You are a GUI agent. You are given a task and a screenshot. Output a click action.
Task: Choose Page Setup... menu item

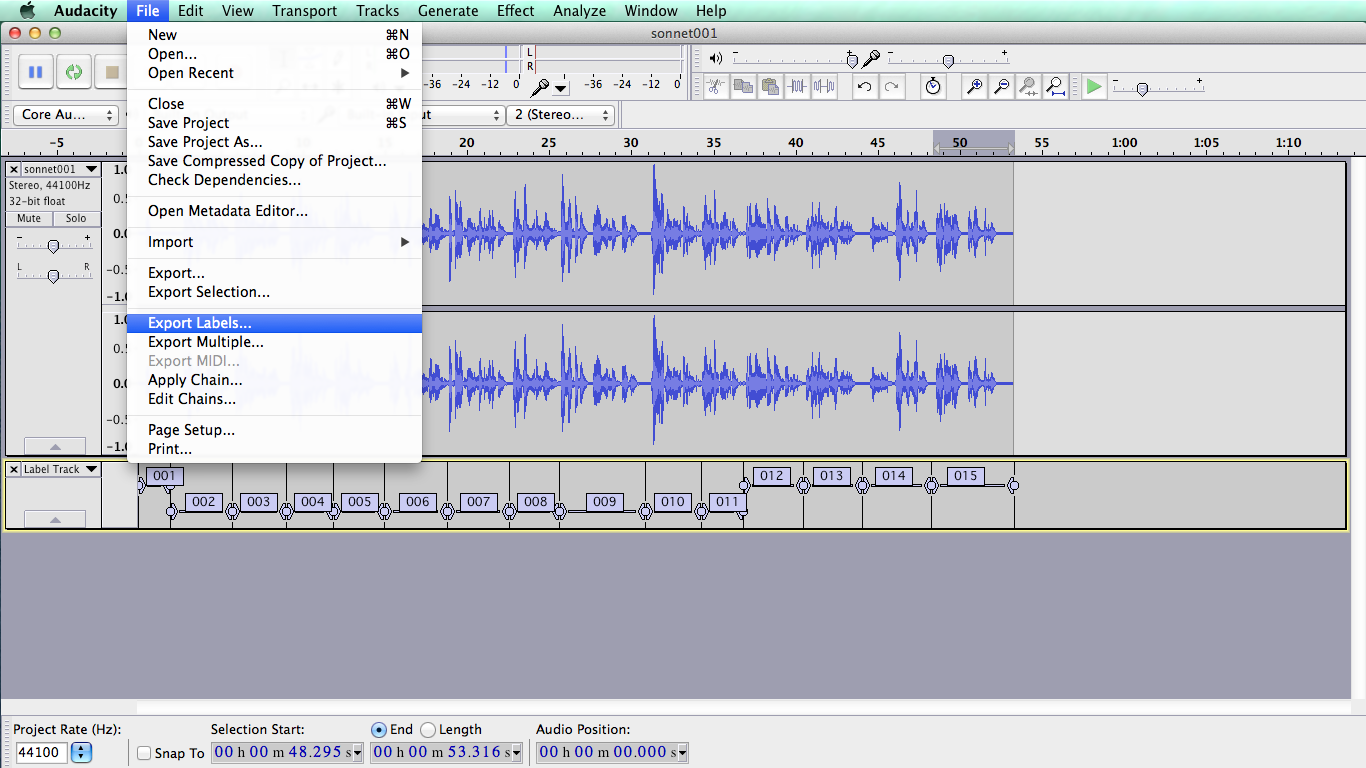pyautogui.click(x=274, y=430)
